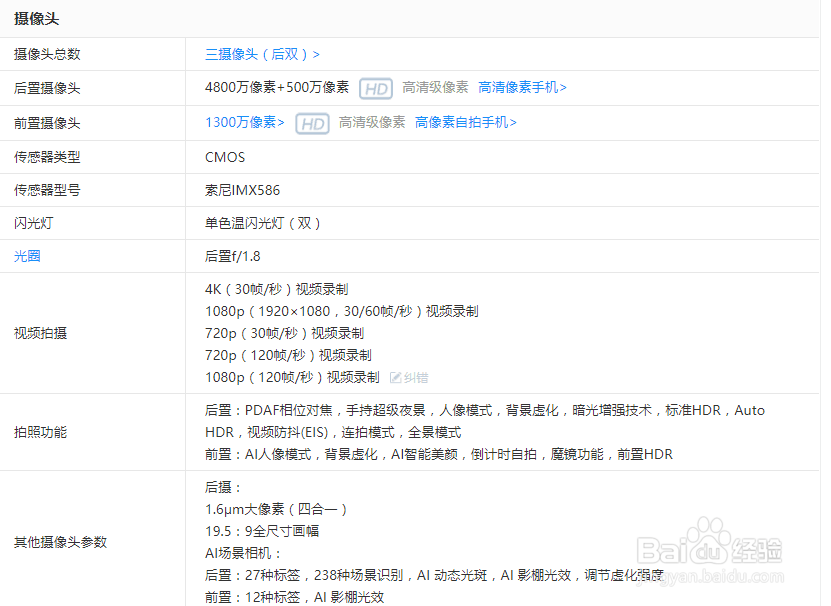Select the 1080p（120帧/秒）视频录制 line

point(293,377)
